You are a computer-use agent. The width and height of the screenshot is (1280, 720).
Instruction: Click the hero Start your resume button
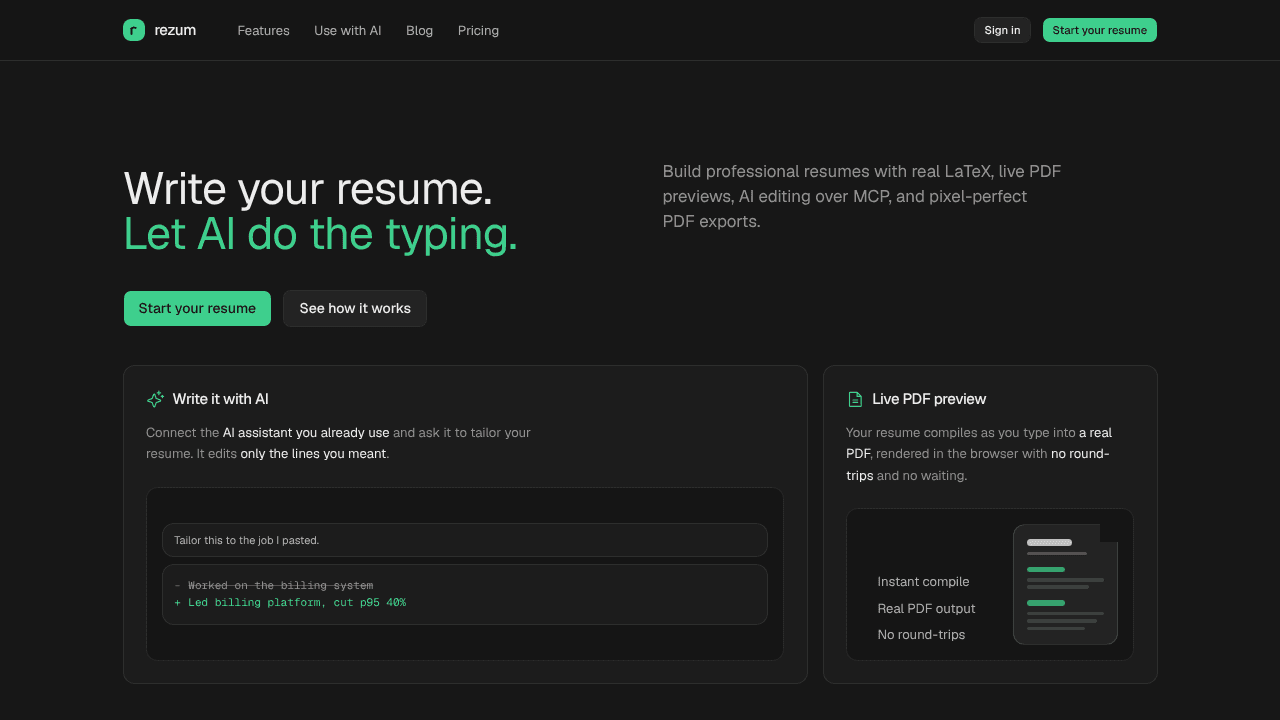click(x=197, y=308)
